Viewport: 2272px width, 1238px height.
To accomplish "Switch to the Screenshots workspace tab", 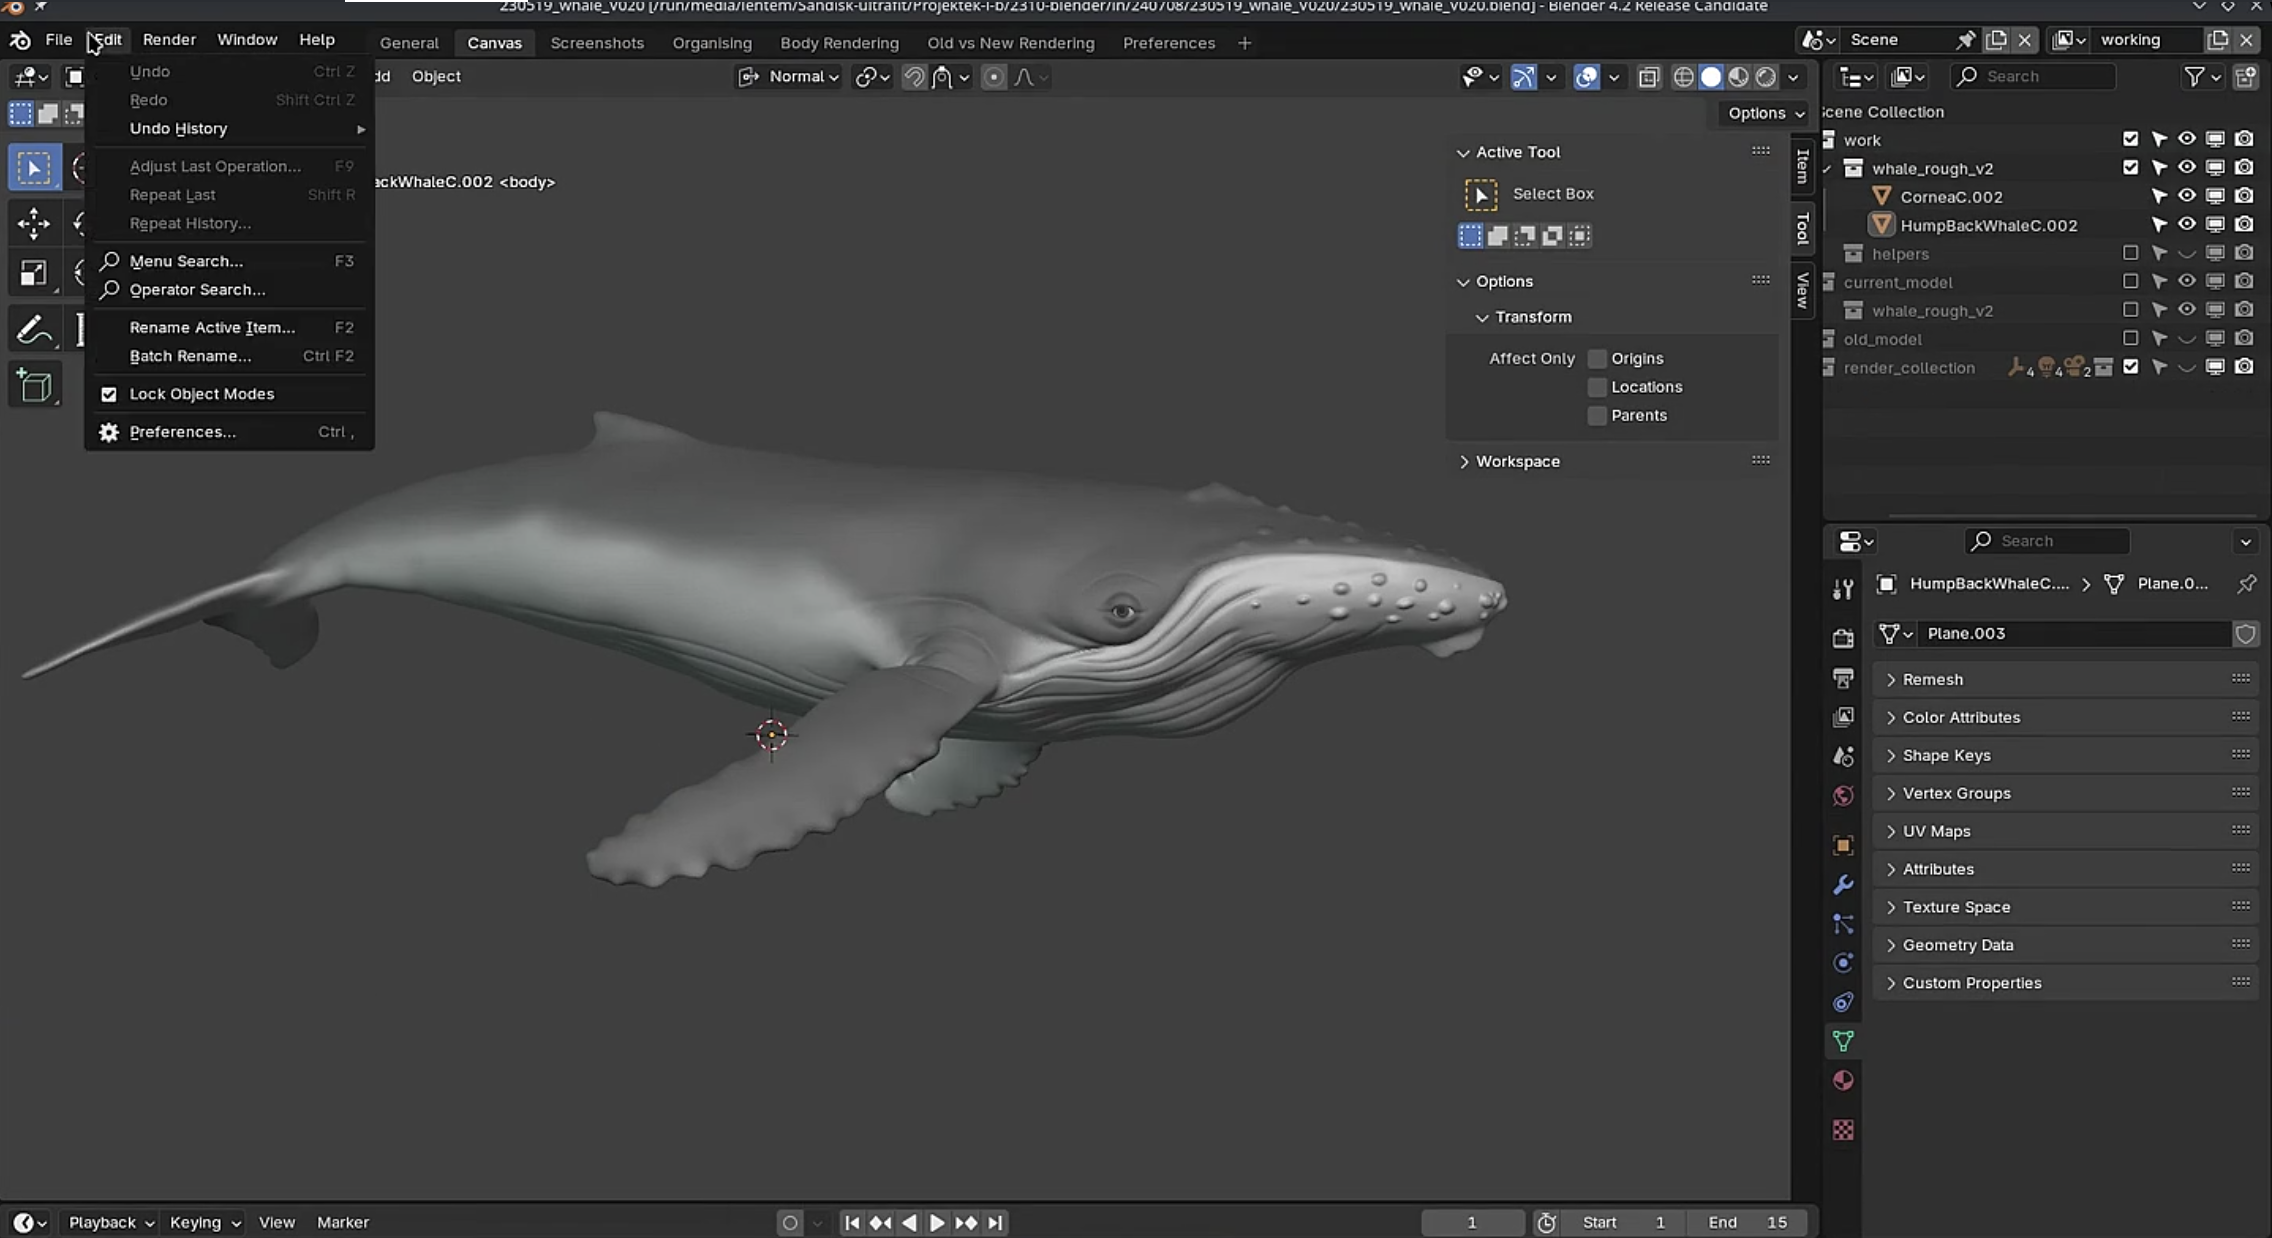I will [597, 43].
